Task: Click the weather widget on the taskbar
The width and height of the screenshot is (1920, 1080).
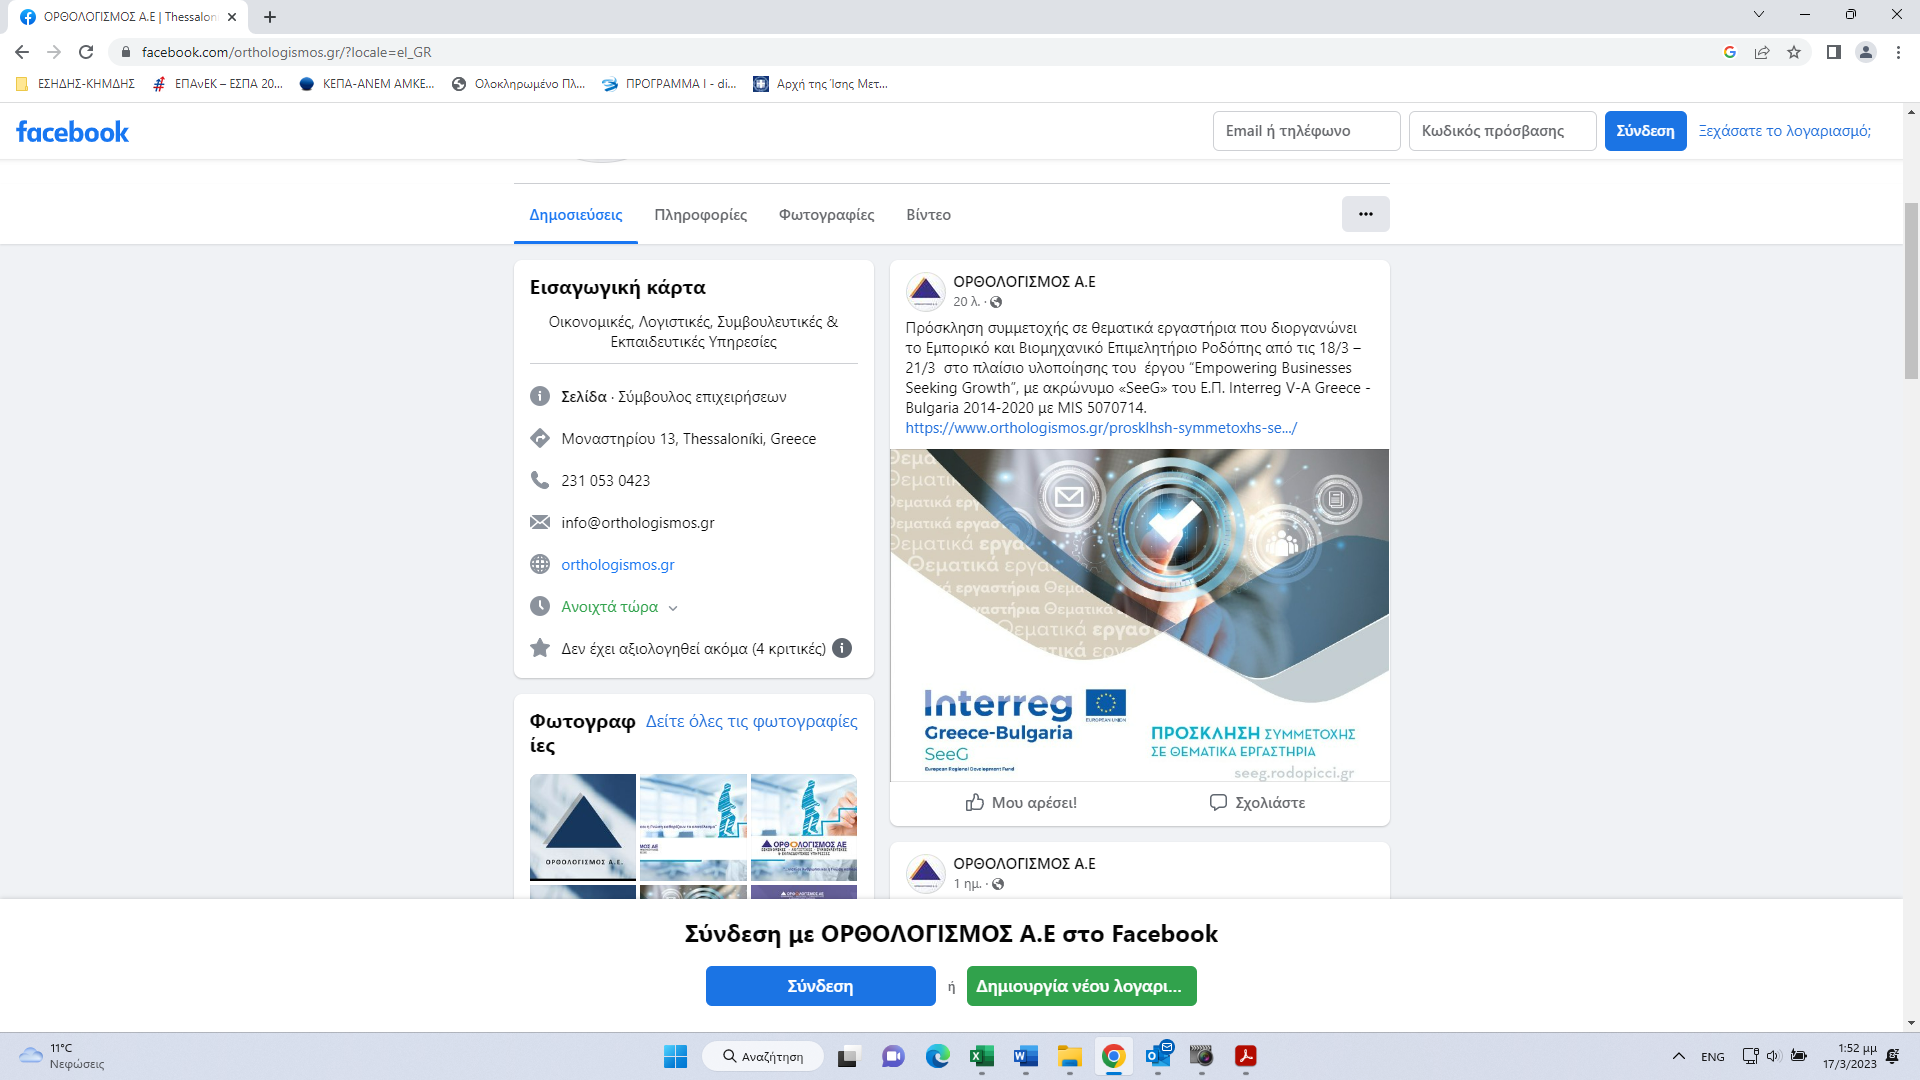Action: click(x=62, y=1056)
